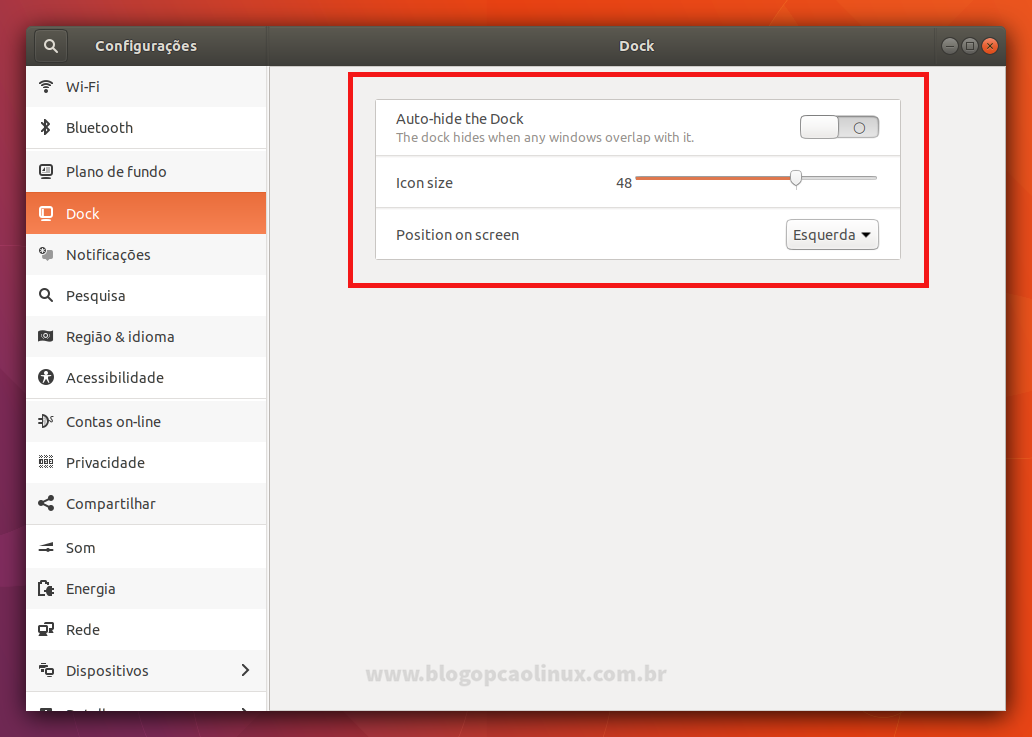The width and height of the screenshot is (1032, 737).
Task: Select Rede network settings
Action: (146, 630)
